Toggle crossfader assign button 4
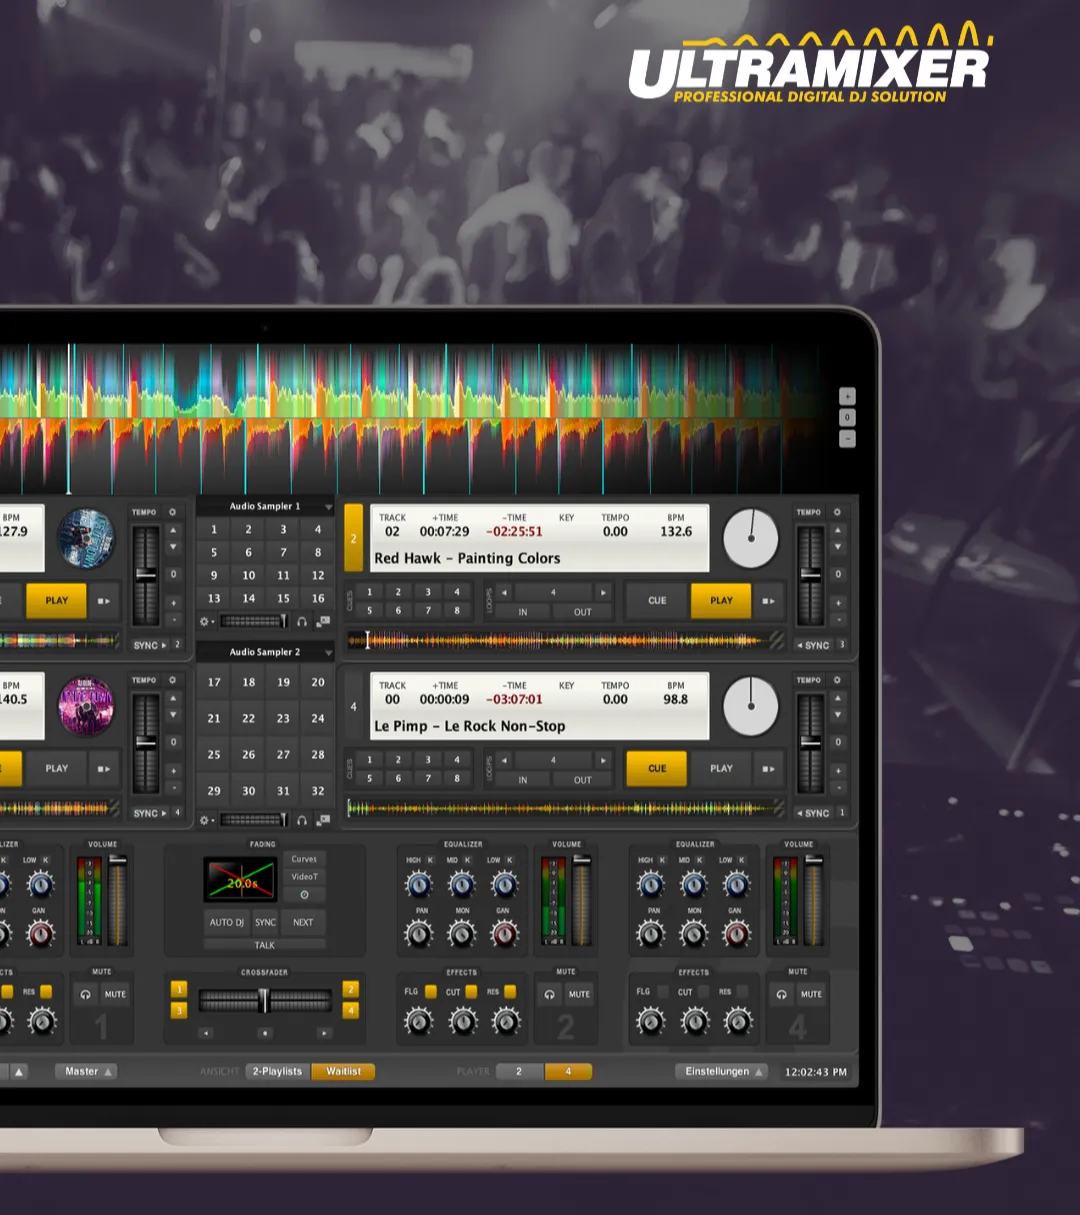 pos(350,1010)
